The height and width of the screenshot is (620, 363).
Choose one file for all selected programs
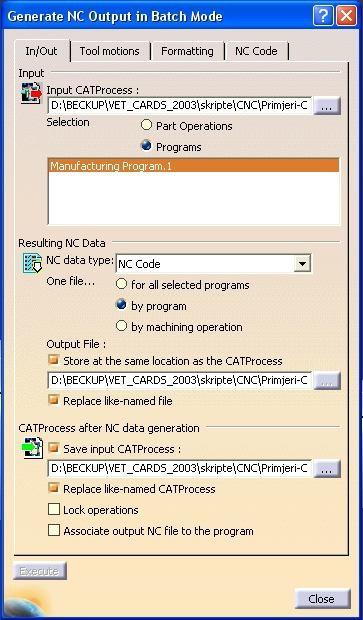pyautogui.click(x=121, y=284)
